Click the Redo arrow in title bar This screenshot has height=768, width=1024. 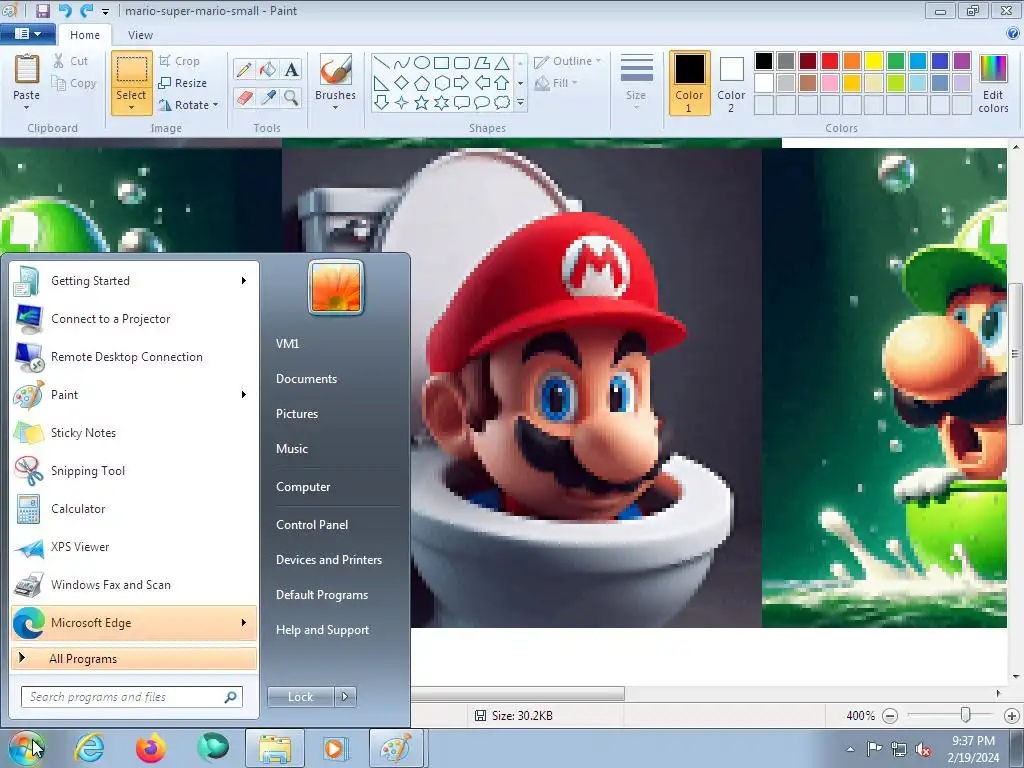(x=86, y=10)
